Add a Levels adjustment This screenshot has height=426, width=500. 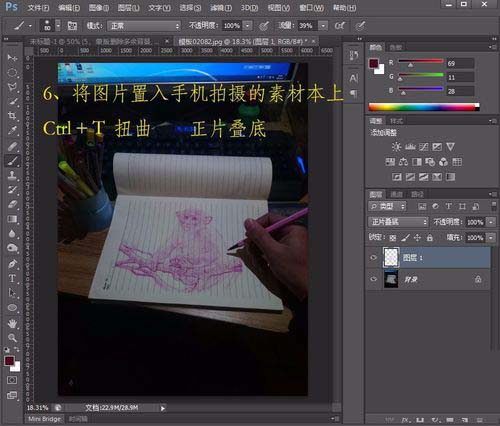[410, 147]
